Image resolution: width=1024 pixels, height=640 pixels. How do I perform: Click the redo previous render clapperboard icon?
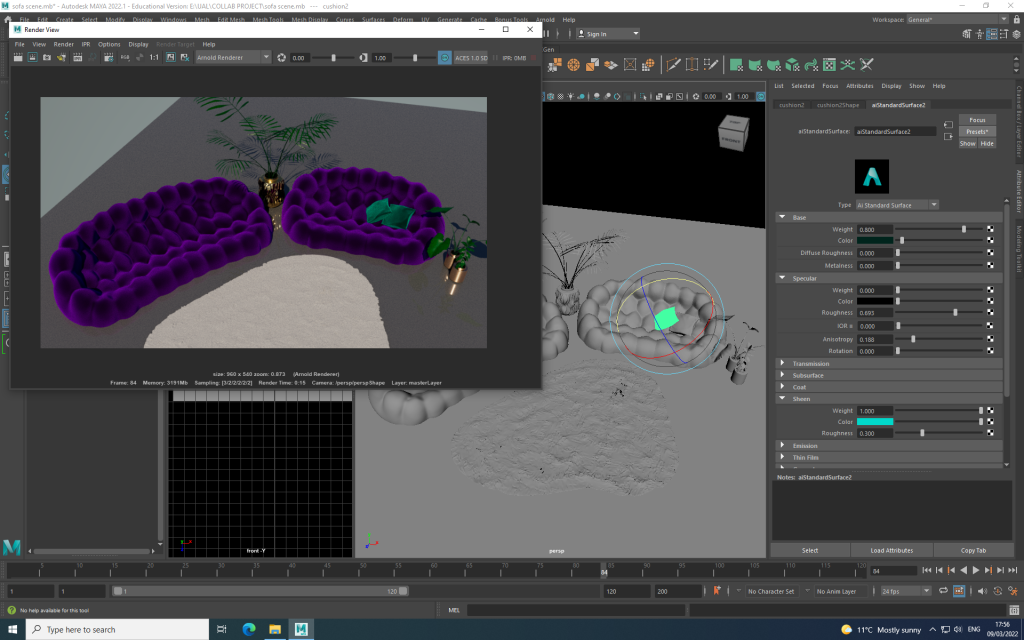(x=18, y=58)
